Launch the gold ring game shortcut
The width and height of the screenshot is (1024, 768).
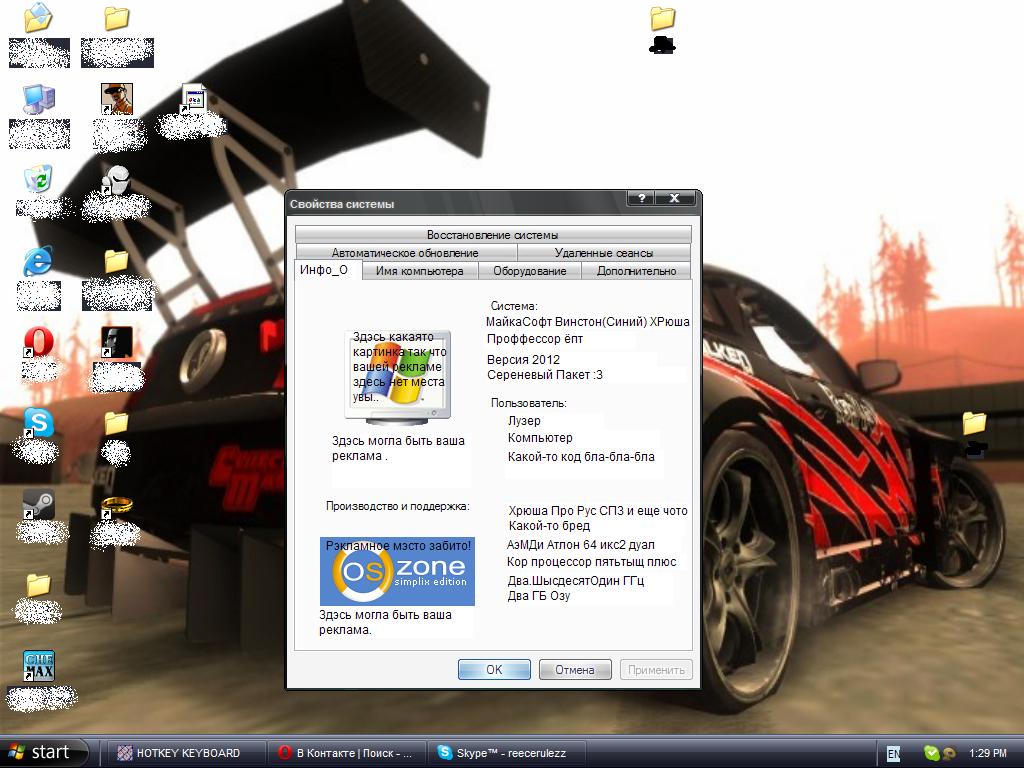[116, 506]
